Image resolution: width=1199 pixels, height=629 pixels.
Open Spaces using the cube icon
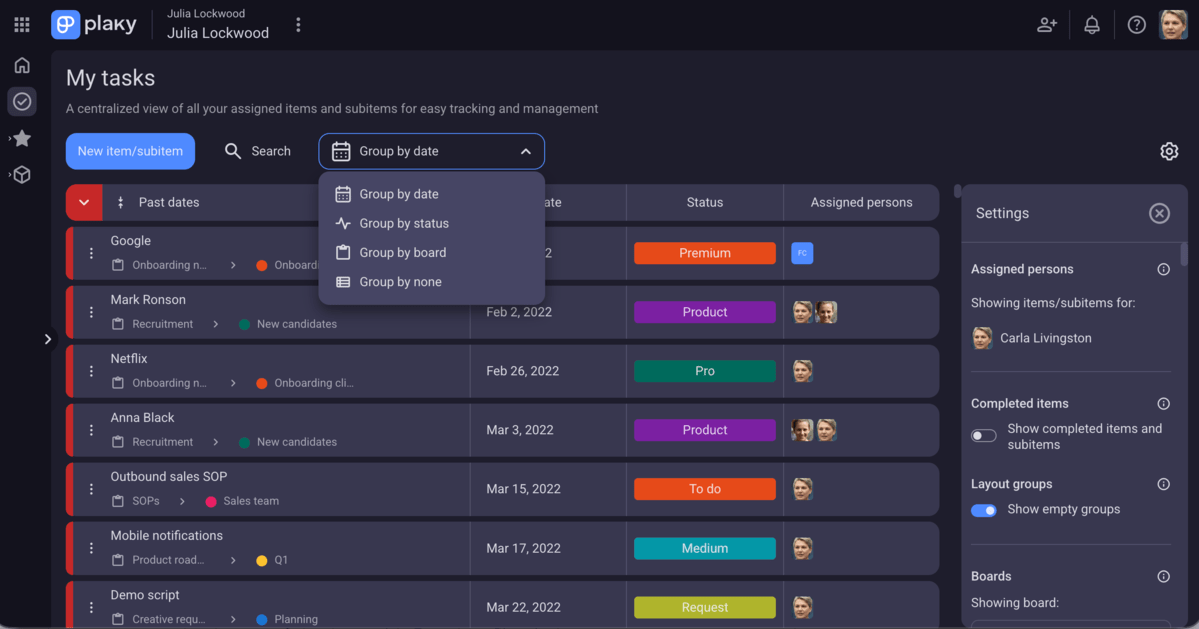click(x=20, y=174)
